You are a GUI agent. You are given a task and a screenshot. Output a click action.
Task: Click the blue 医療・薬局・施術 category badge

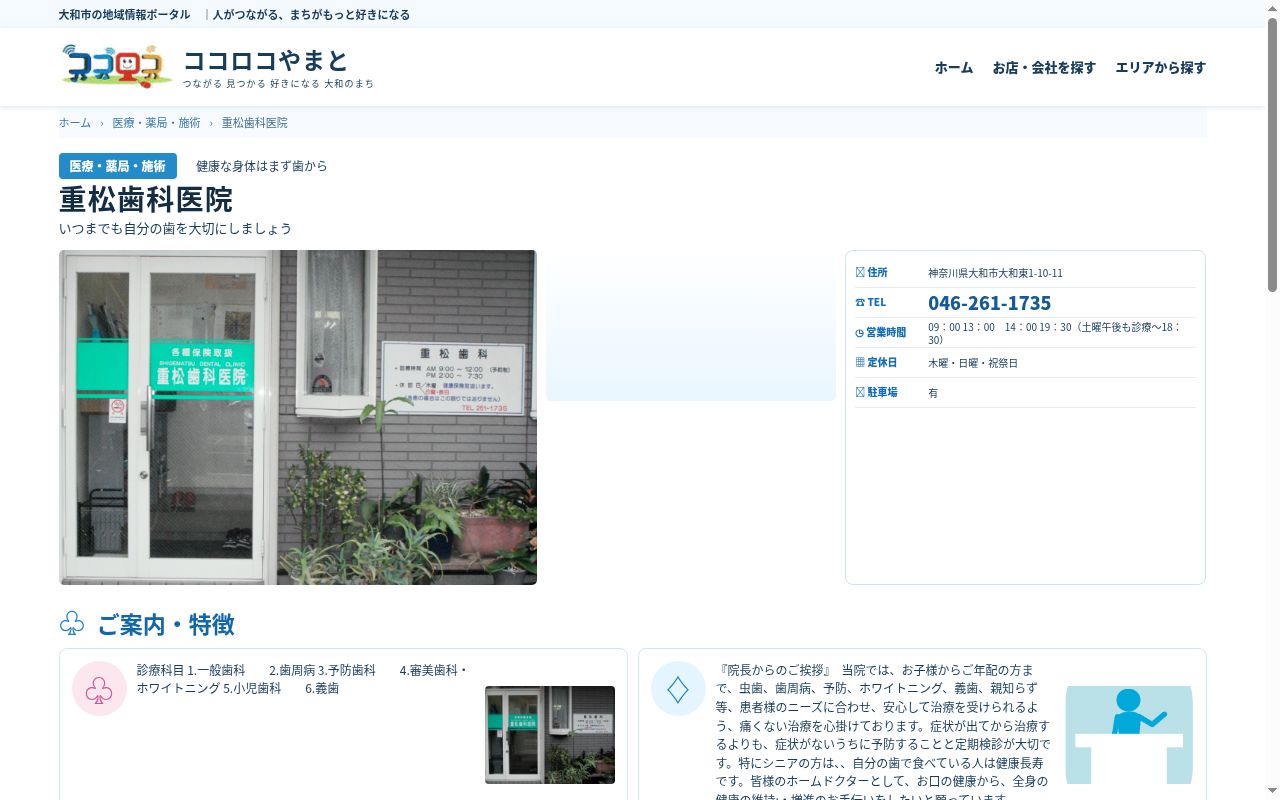[118, 166]
